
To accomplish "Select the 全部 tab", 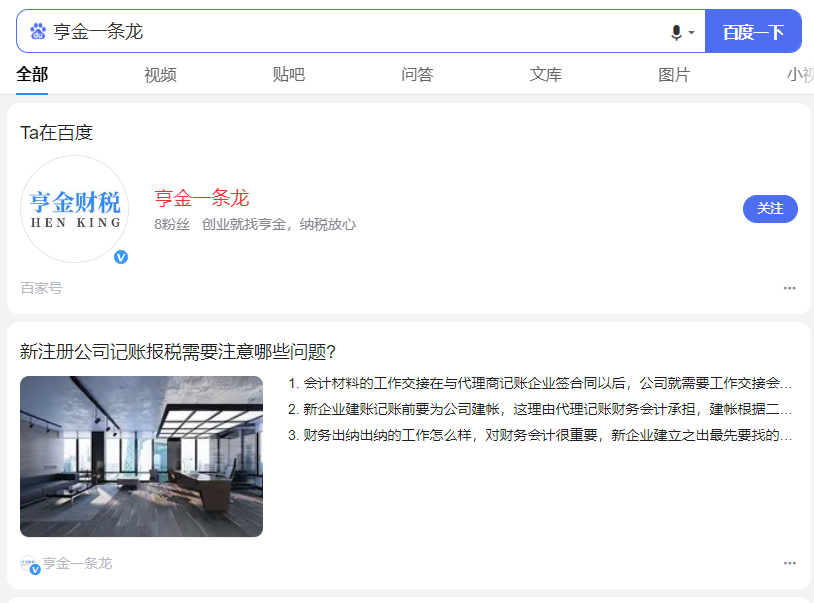I will tap(32, 75).
